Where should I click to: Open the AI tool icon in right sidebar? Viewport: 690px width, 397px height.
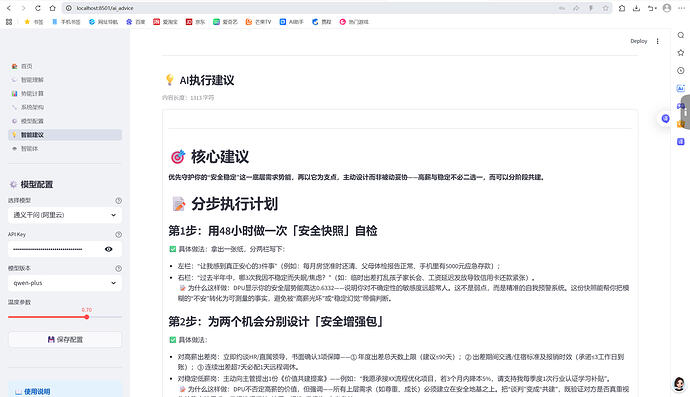pos(681,88)
